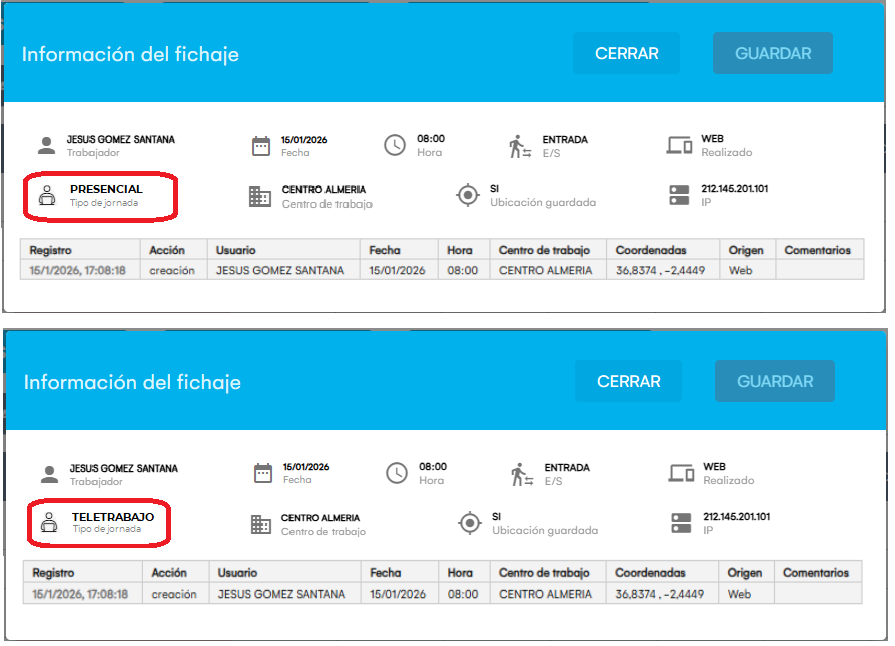This screenshot has width=895, height=646.
Task: Click the Registro column header in the upper table
Action: pos(51,250)
